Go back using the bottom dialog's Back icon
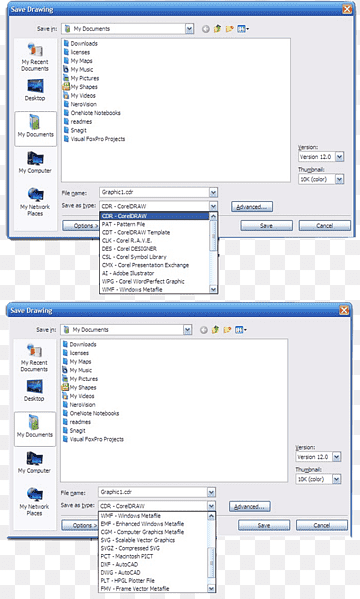360x599 pixels. [x=204, y=330]
